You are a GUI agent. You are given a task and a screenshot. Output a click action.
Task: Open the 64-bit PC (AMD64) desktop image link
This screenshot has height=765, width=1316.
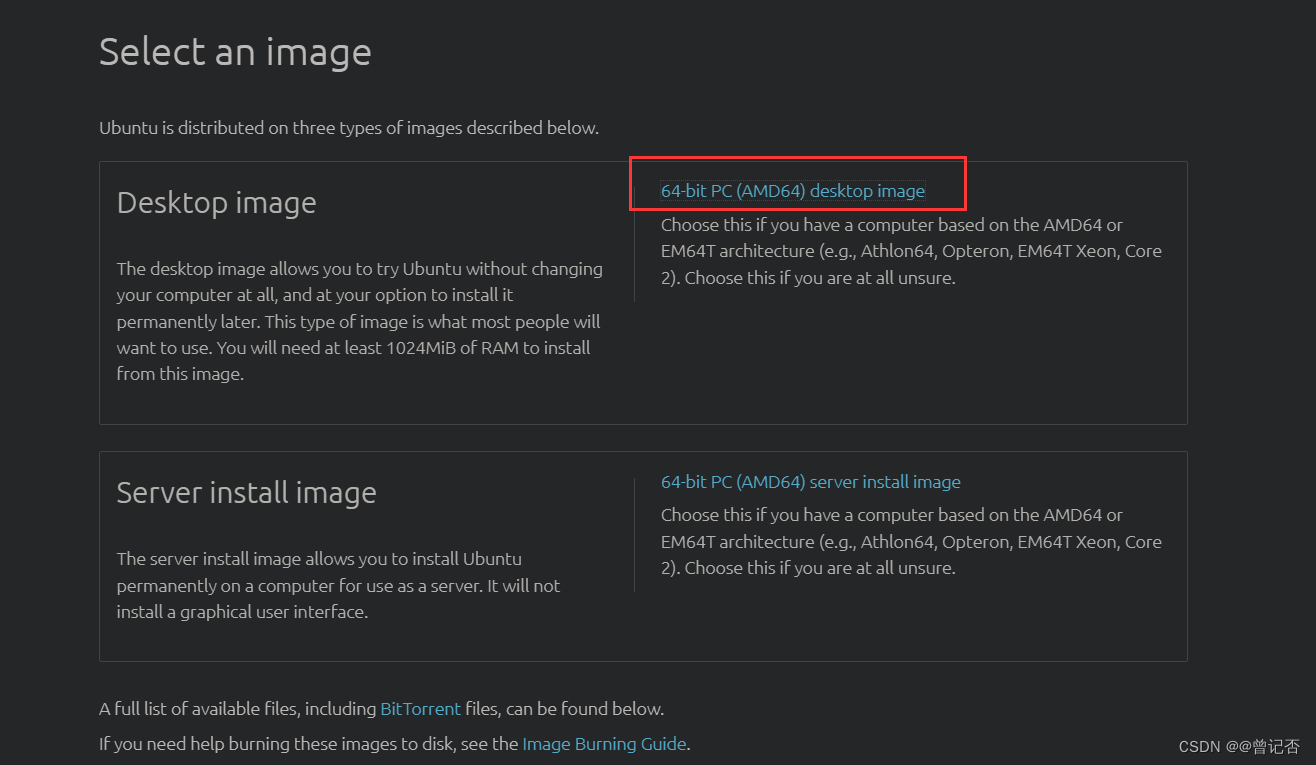click(792, 191)
